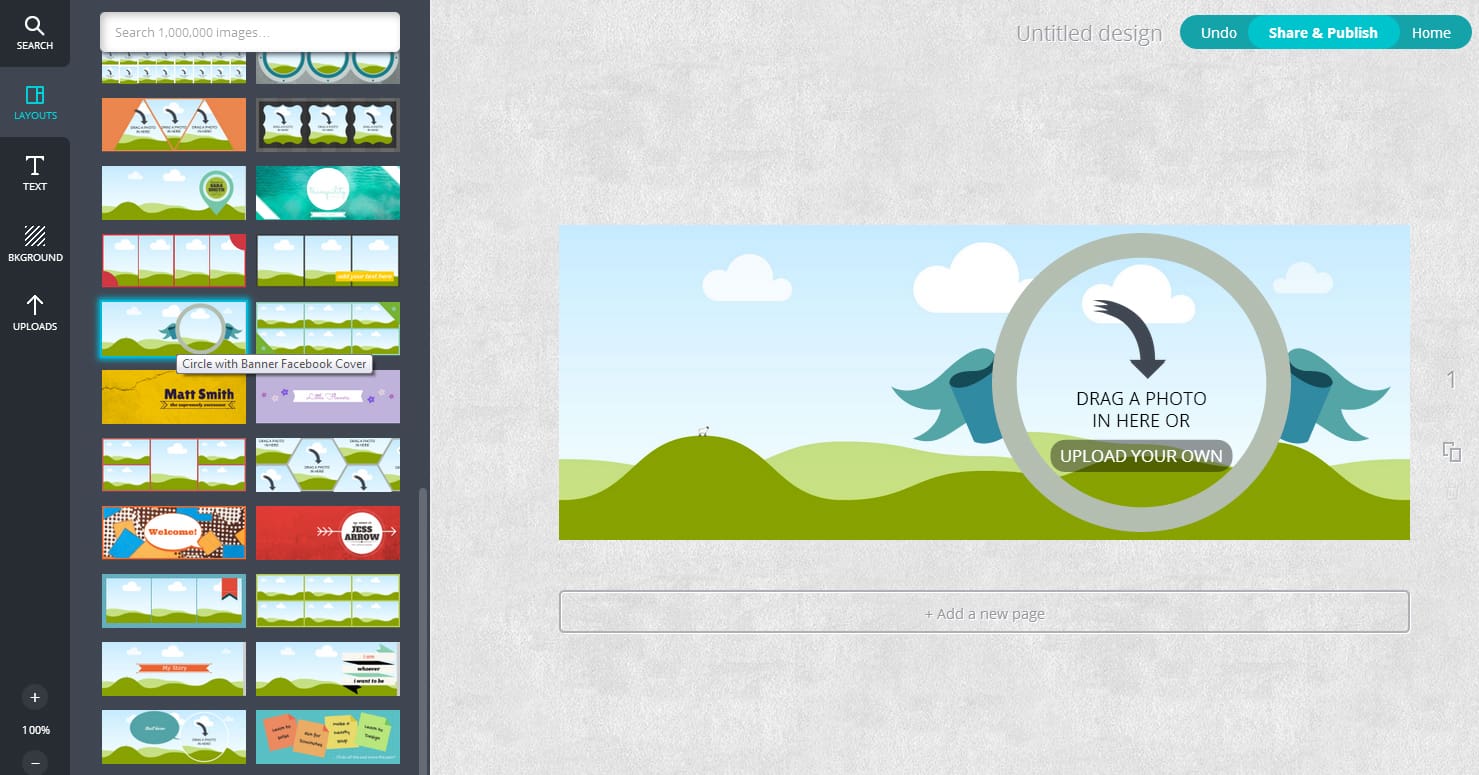Image resolution: width=1479 pixels, height=775 pixels.
Task: Open the Uploads panel
Action: [x=34, y=313]
